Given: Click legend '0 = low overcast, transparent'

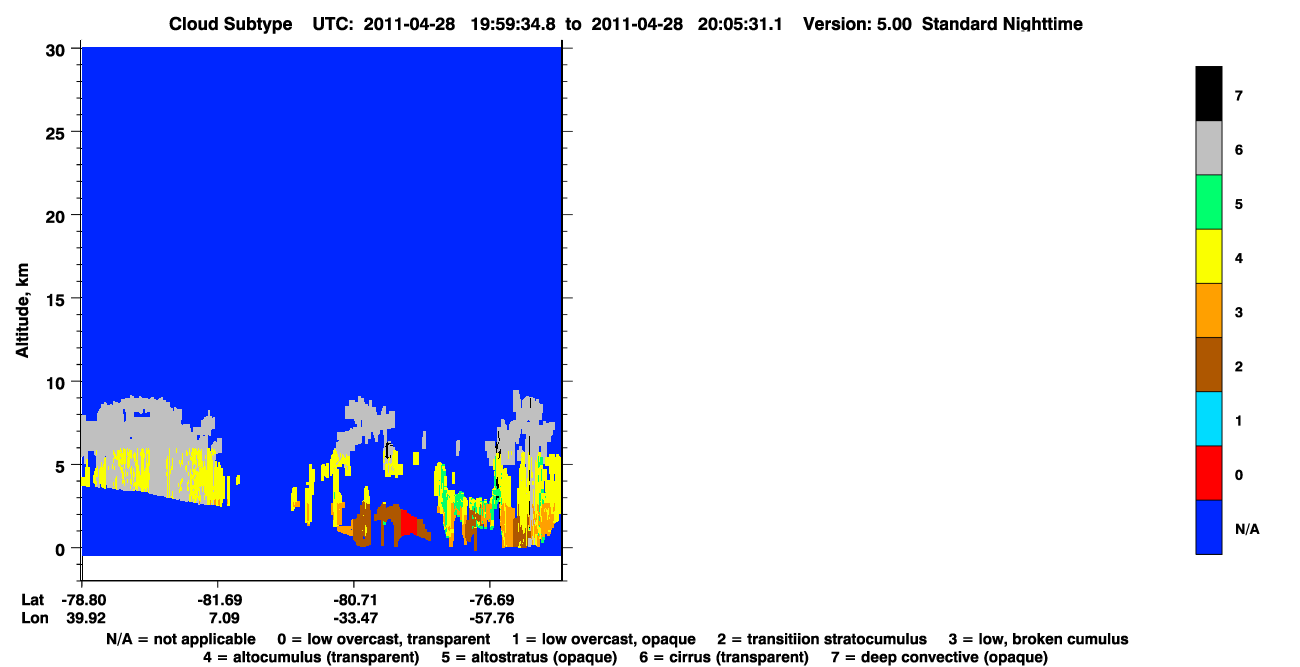Looking at the screenshot, I should click(384, 639).
